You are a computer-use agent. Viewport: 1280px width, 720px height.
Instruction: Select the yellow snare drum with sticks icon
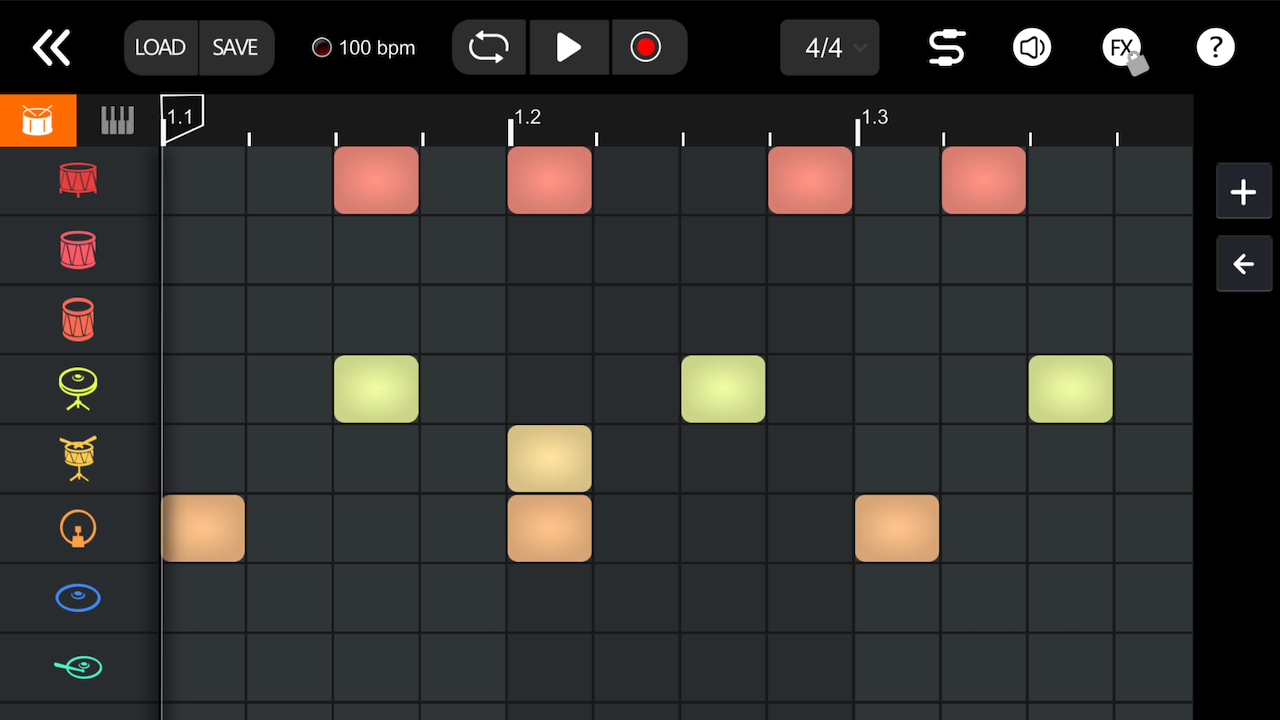(x=78, y=459)
